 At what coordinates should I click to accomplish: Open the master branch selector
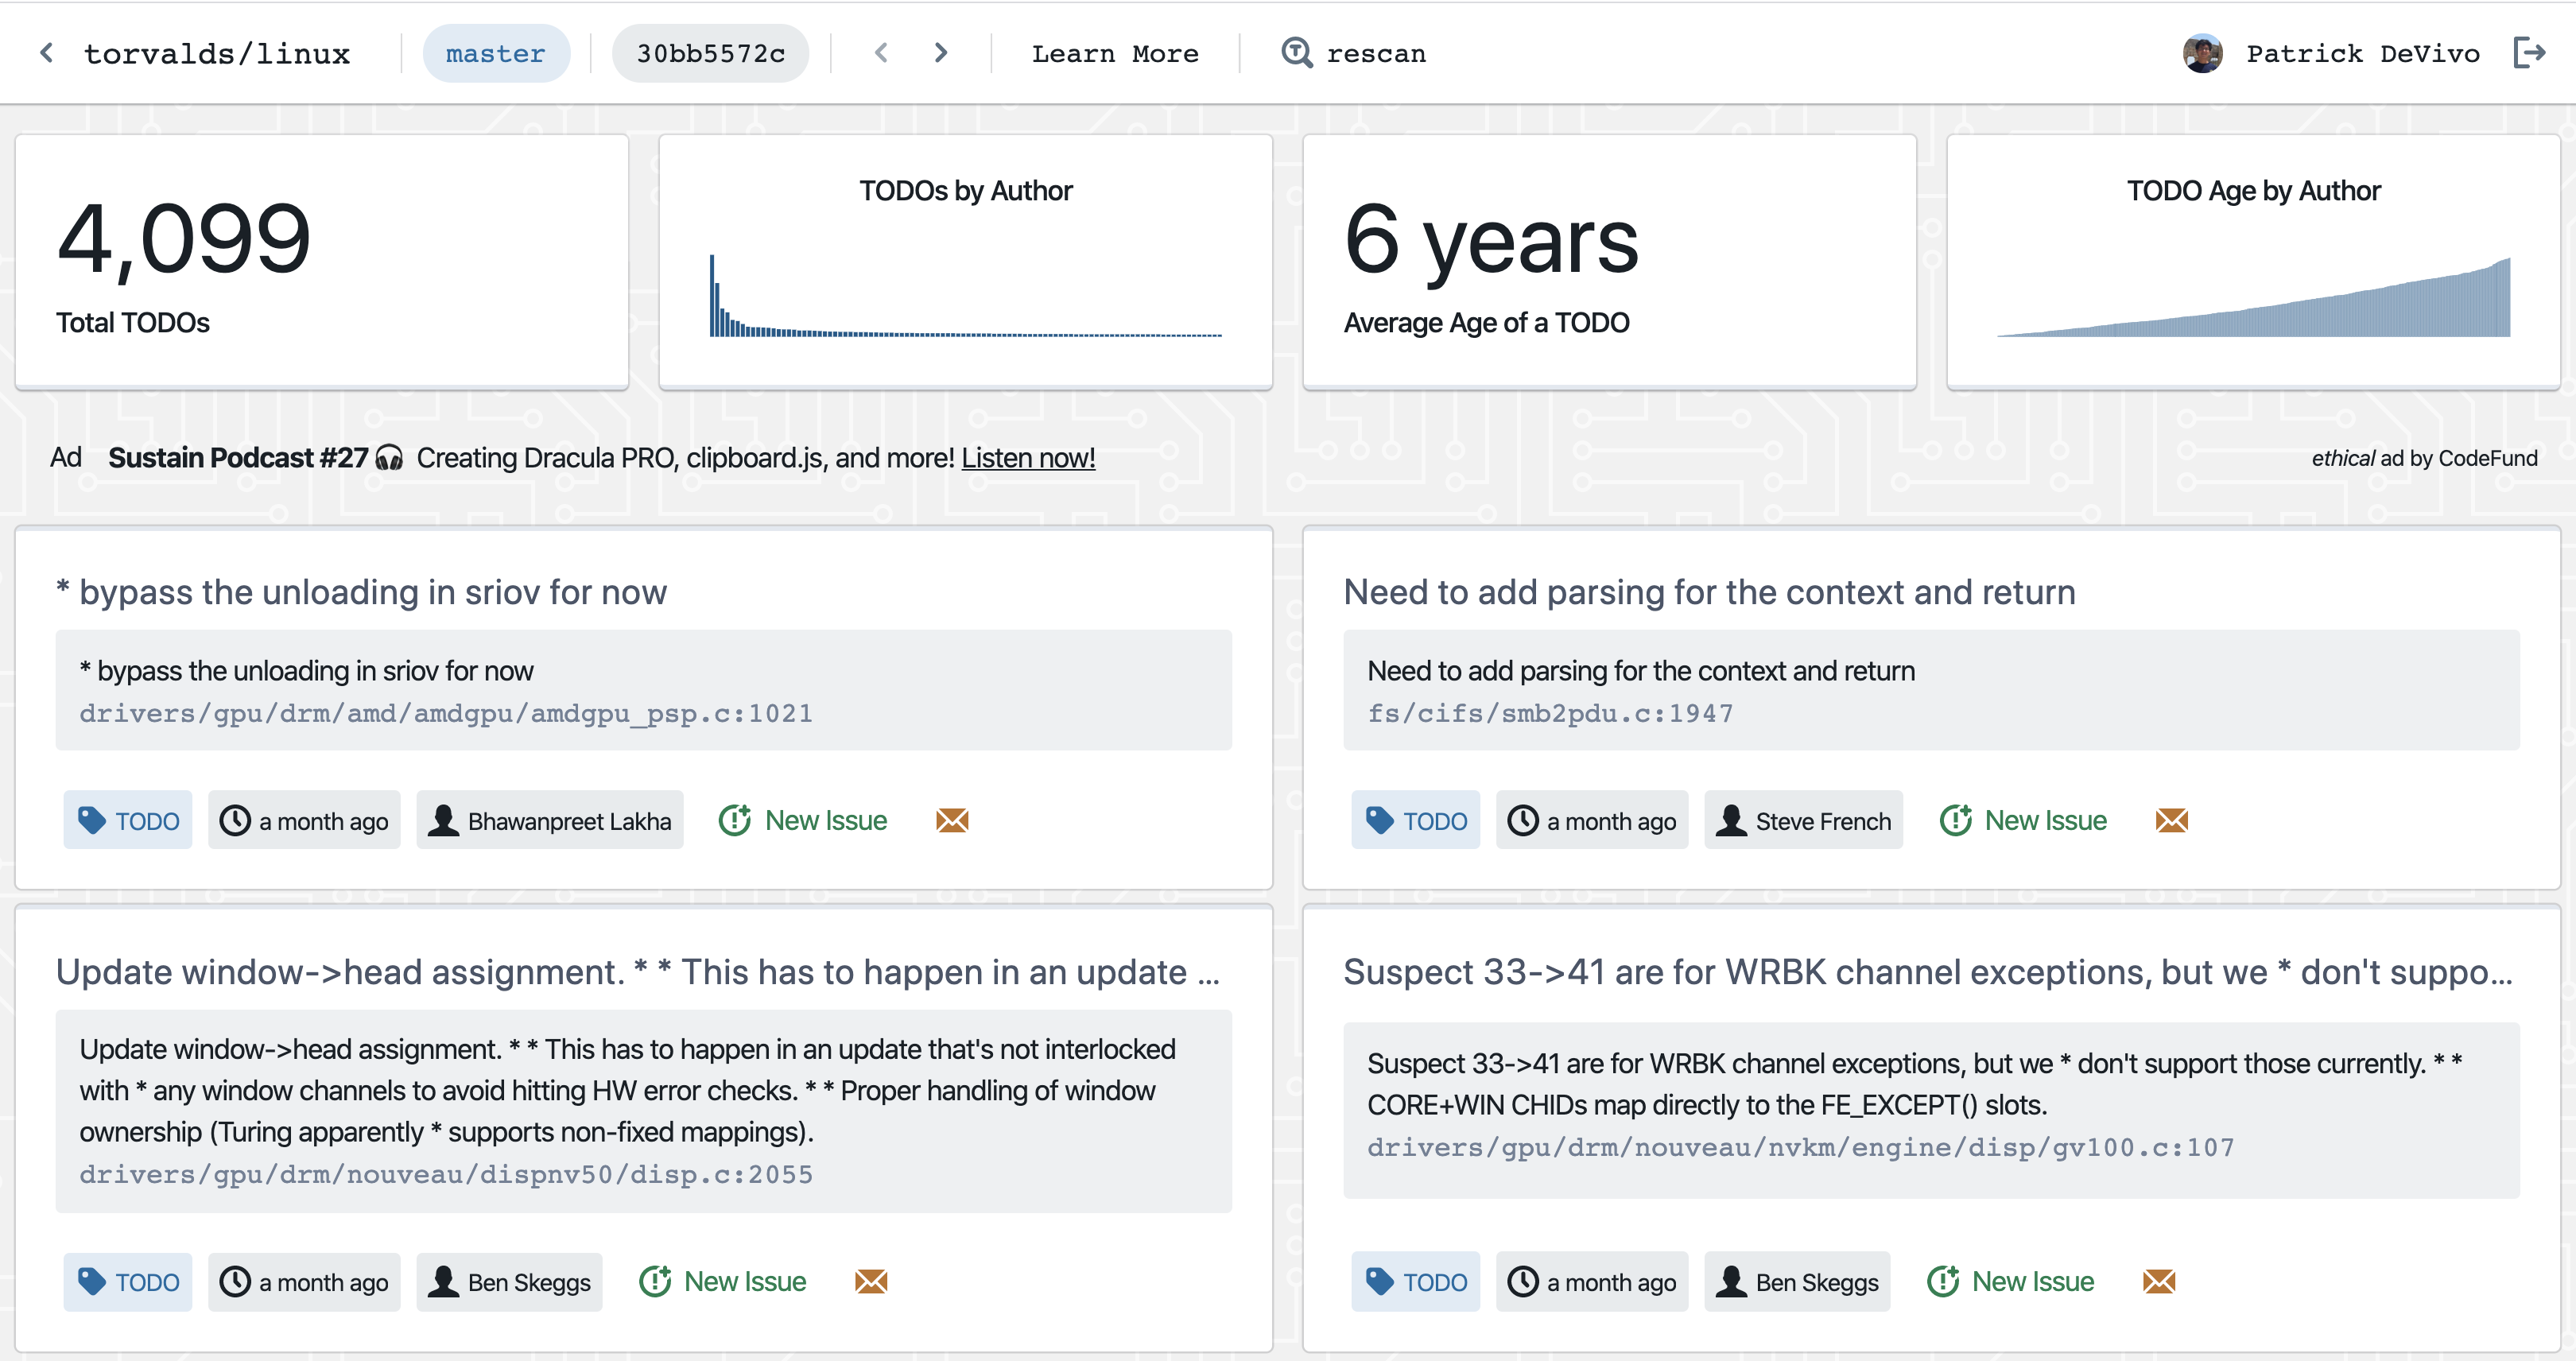coord(495,53)
